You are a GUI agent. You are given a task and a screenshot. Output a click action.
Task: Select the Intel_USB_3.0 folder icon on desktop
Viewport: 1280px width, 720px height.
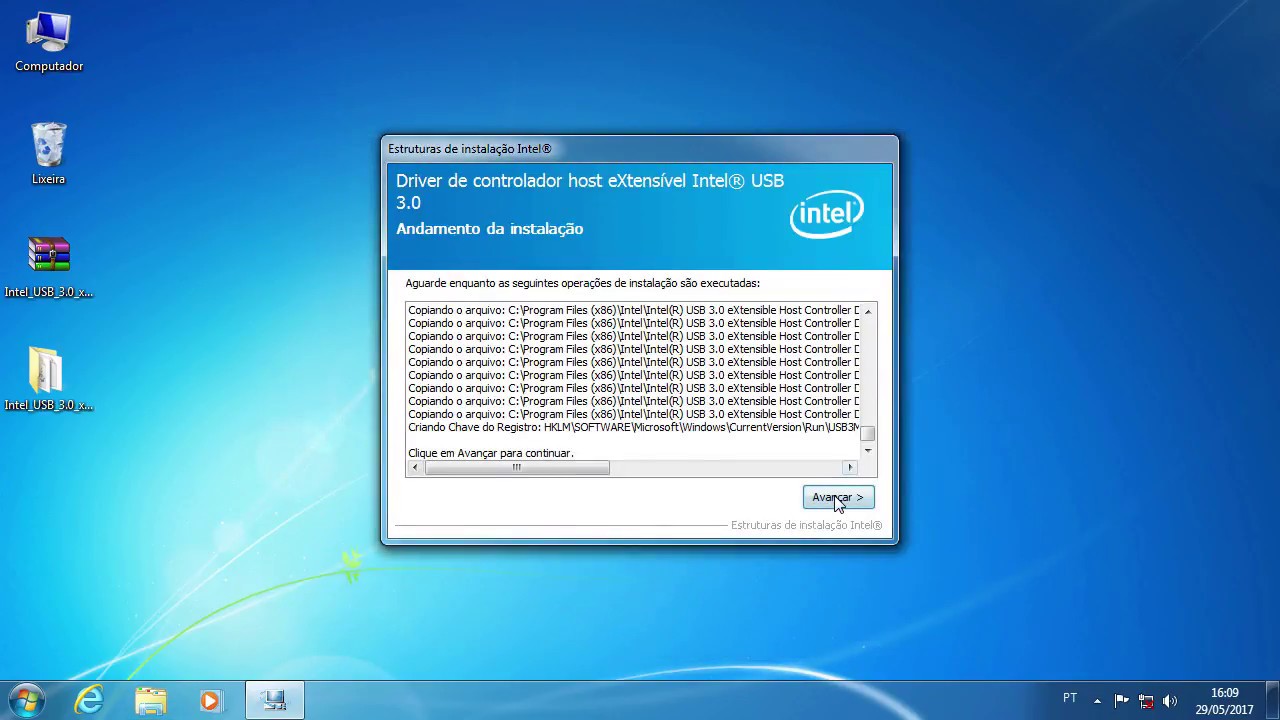pyautogui.click(x=48, y=380)
